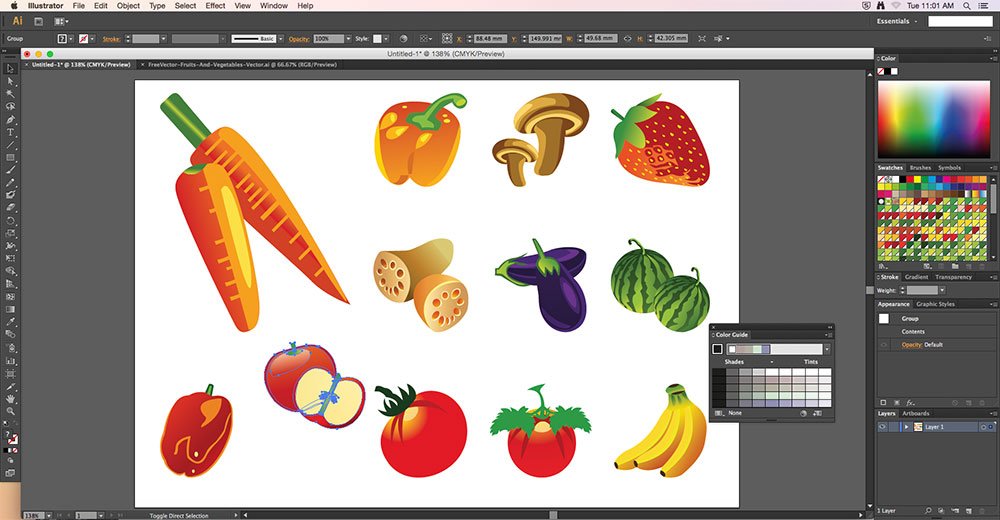Click the Y position field 149.991 mm
Viewport: 1000px width, 520px height.
click(545, 39)
